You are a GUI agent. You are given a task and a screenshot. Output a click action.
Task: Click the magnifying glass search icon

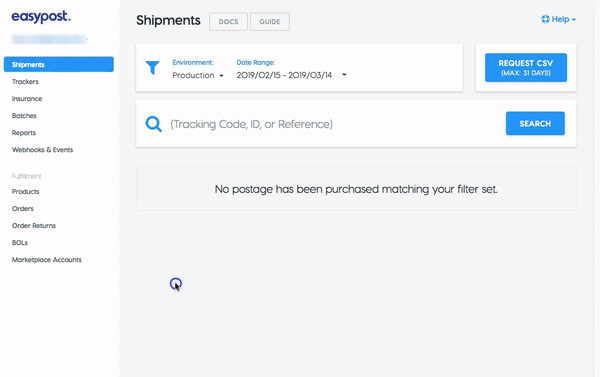pyautogui.click(x=153, y=124)
